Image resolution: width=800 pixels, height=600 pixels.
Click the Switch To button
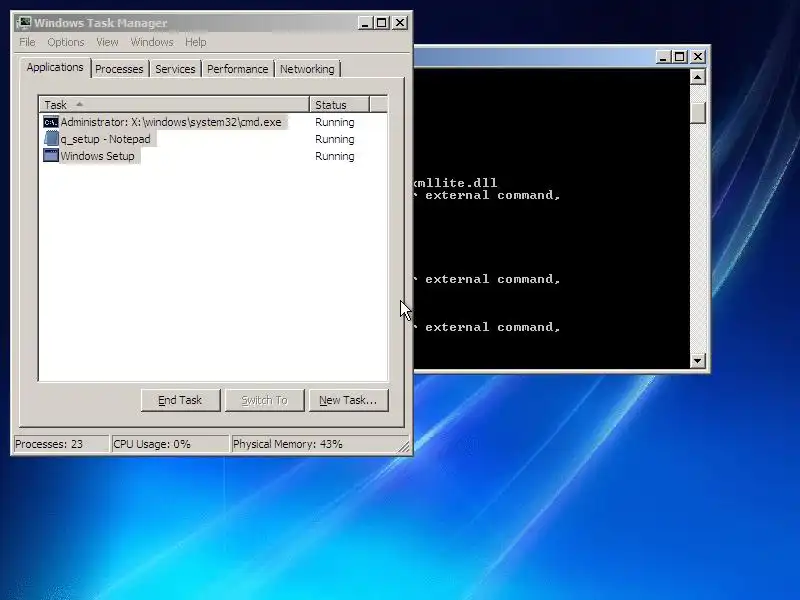pyautogui.click(x=264, y=400)
